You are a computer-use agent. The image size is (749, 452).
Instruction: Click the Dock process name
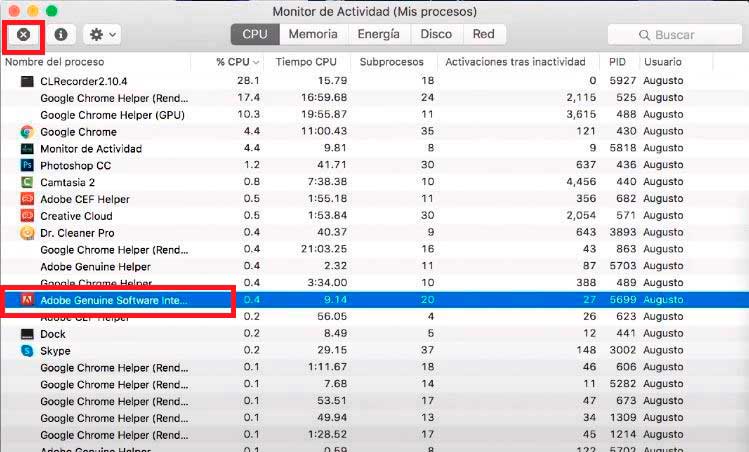point(53,334)
